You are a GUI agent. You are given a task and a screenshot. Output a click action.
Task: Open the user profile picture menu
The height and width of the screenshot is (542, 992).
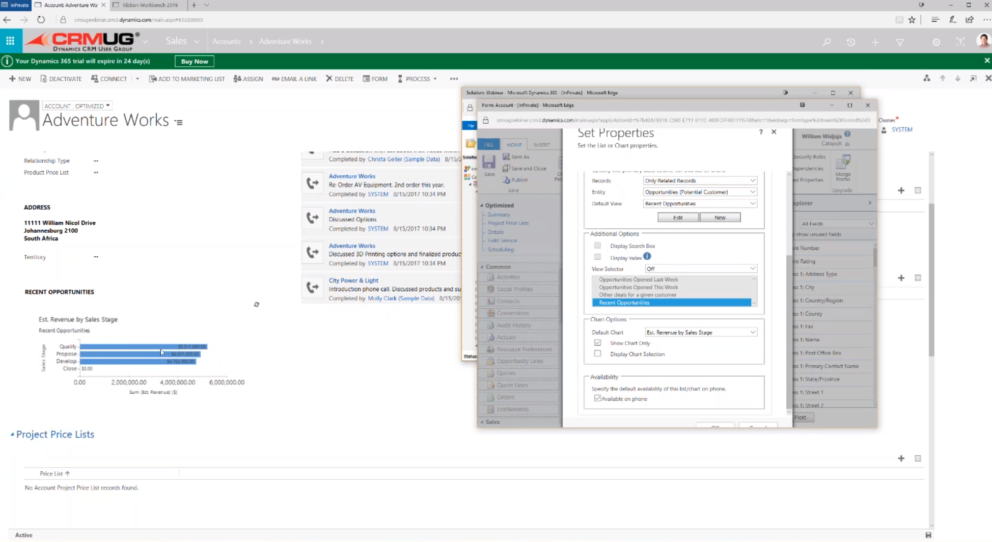point(983,41)
